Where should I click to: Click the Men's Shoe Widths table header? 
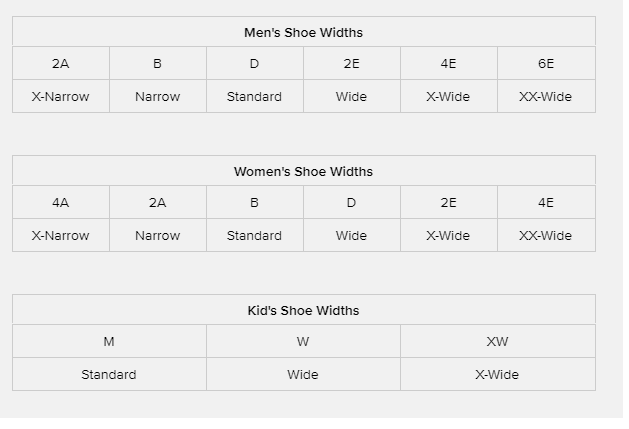[303, 32]
